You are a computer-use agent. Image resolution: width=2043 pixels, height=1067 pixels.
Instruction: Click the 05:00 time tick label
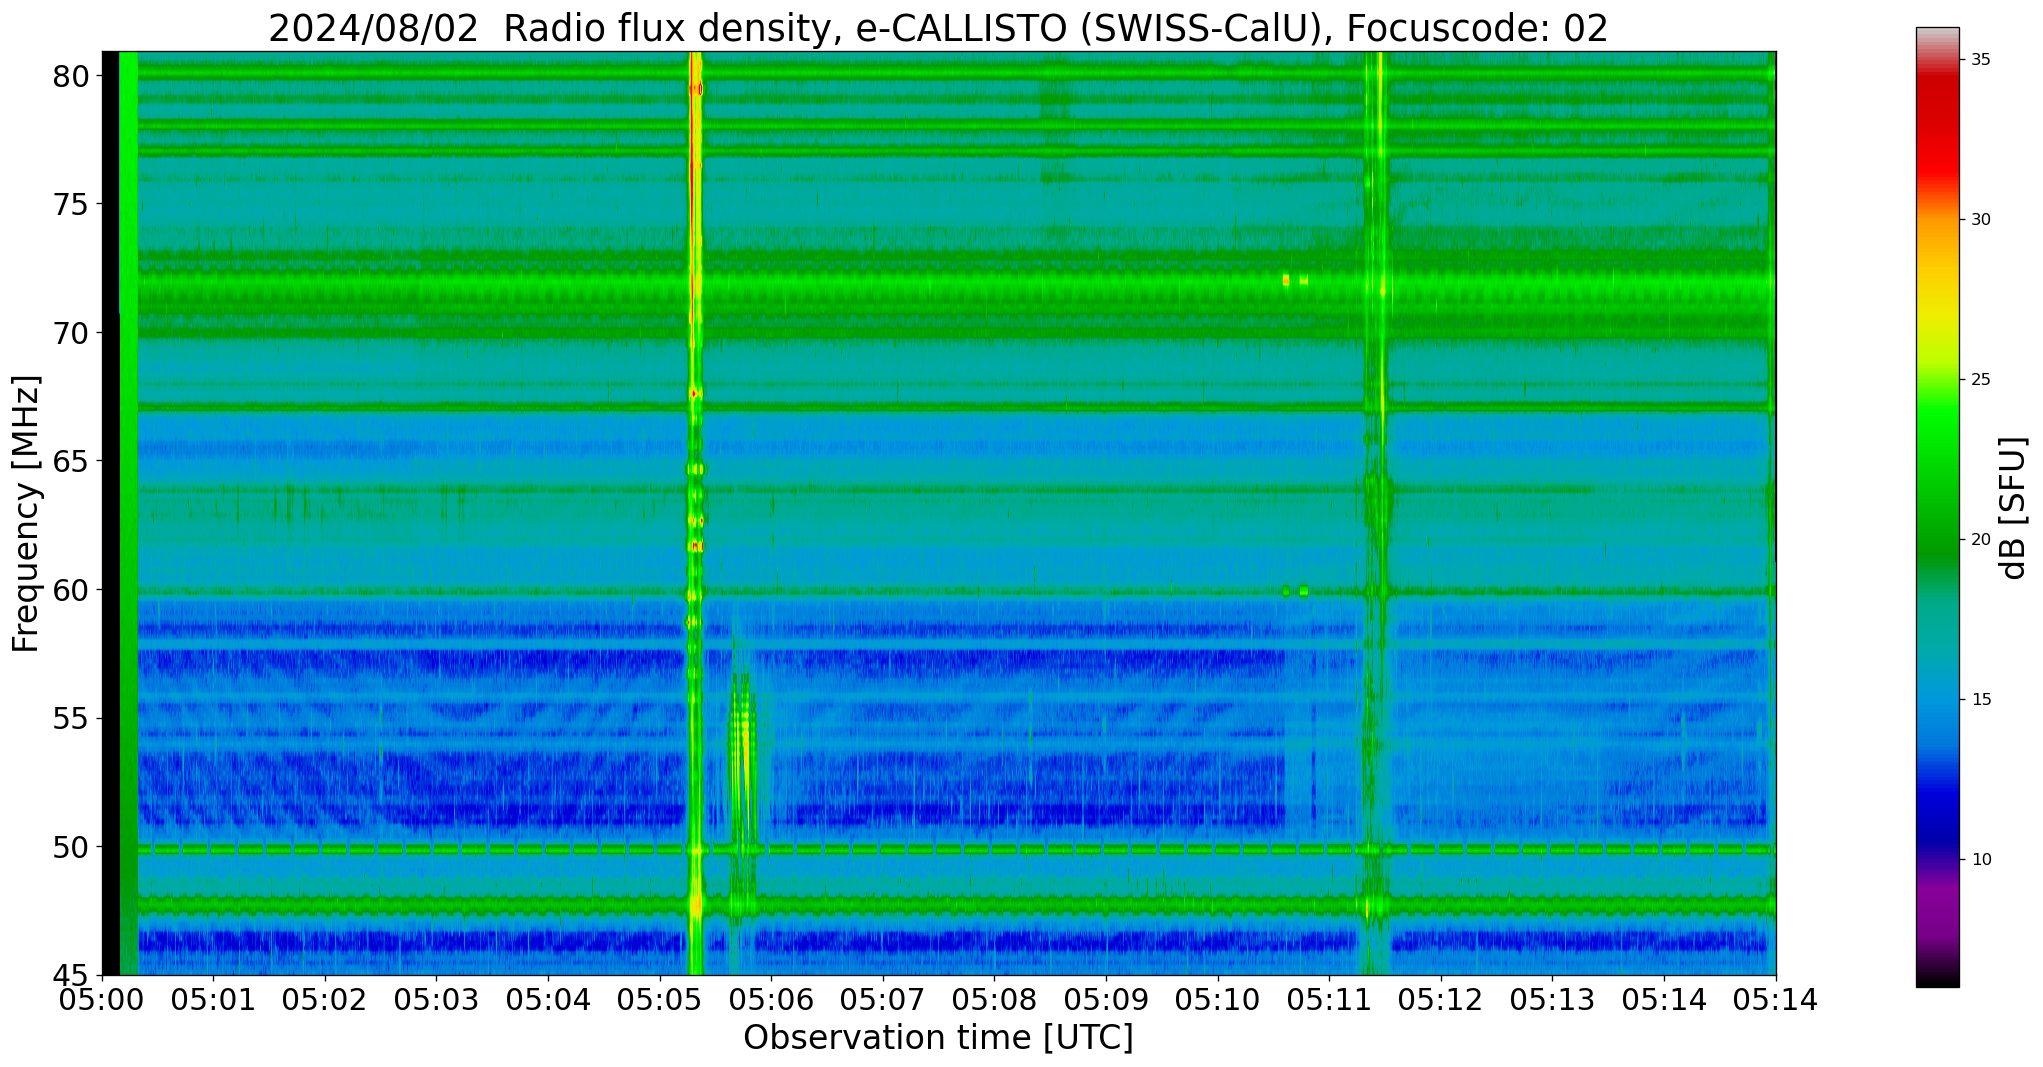pos(102,999)
